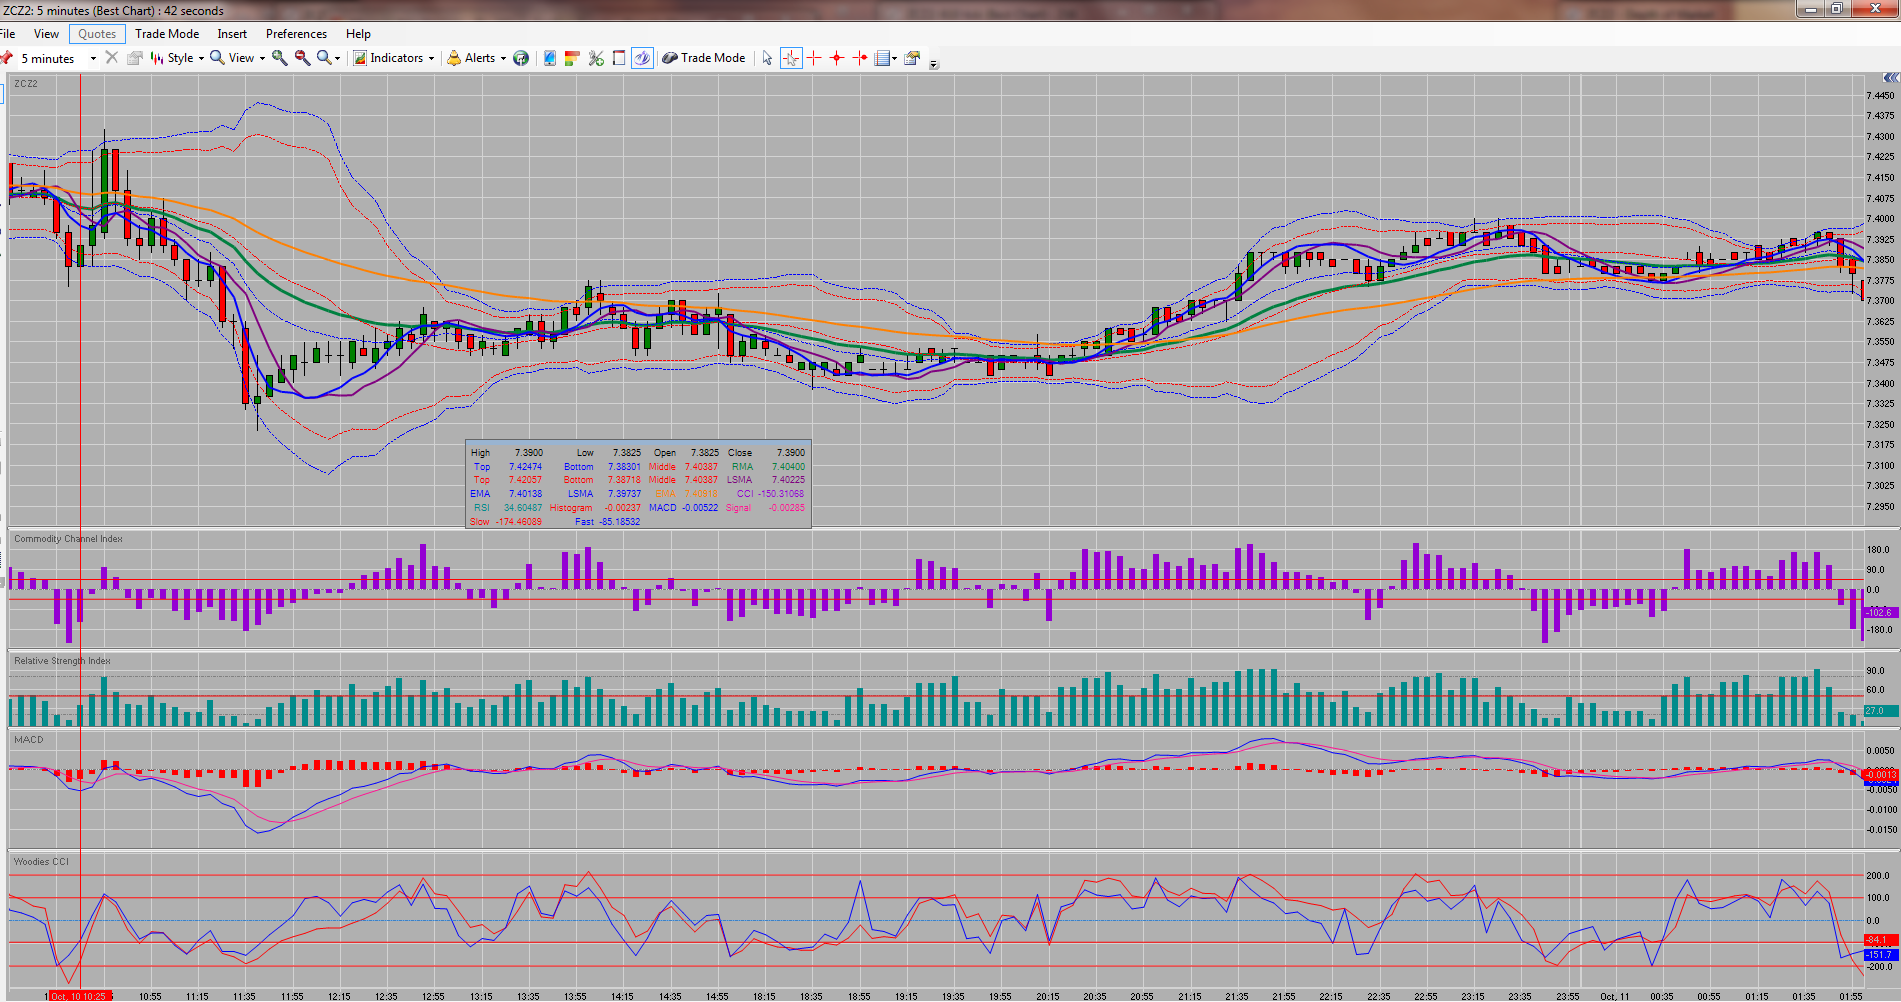Select the arrow pointer cursor tool
Viewport: 1901px width, 1002px height.
click(767, 58)
